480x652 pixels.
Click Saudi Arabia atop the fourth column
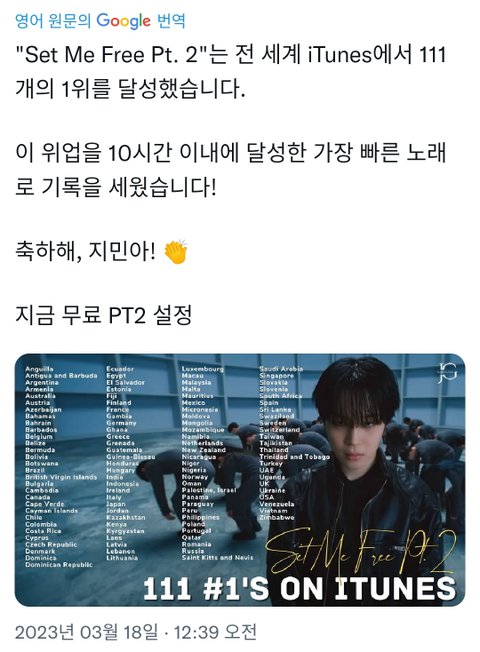pyautogui.click(x=281, y=369)
